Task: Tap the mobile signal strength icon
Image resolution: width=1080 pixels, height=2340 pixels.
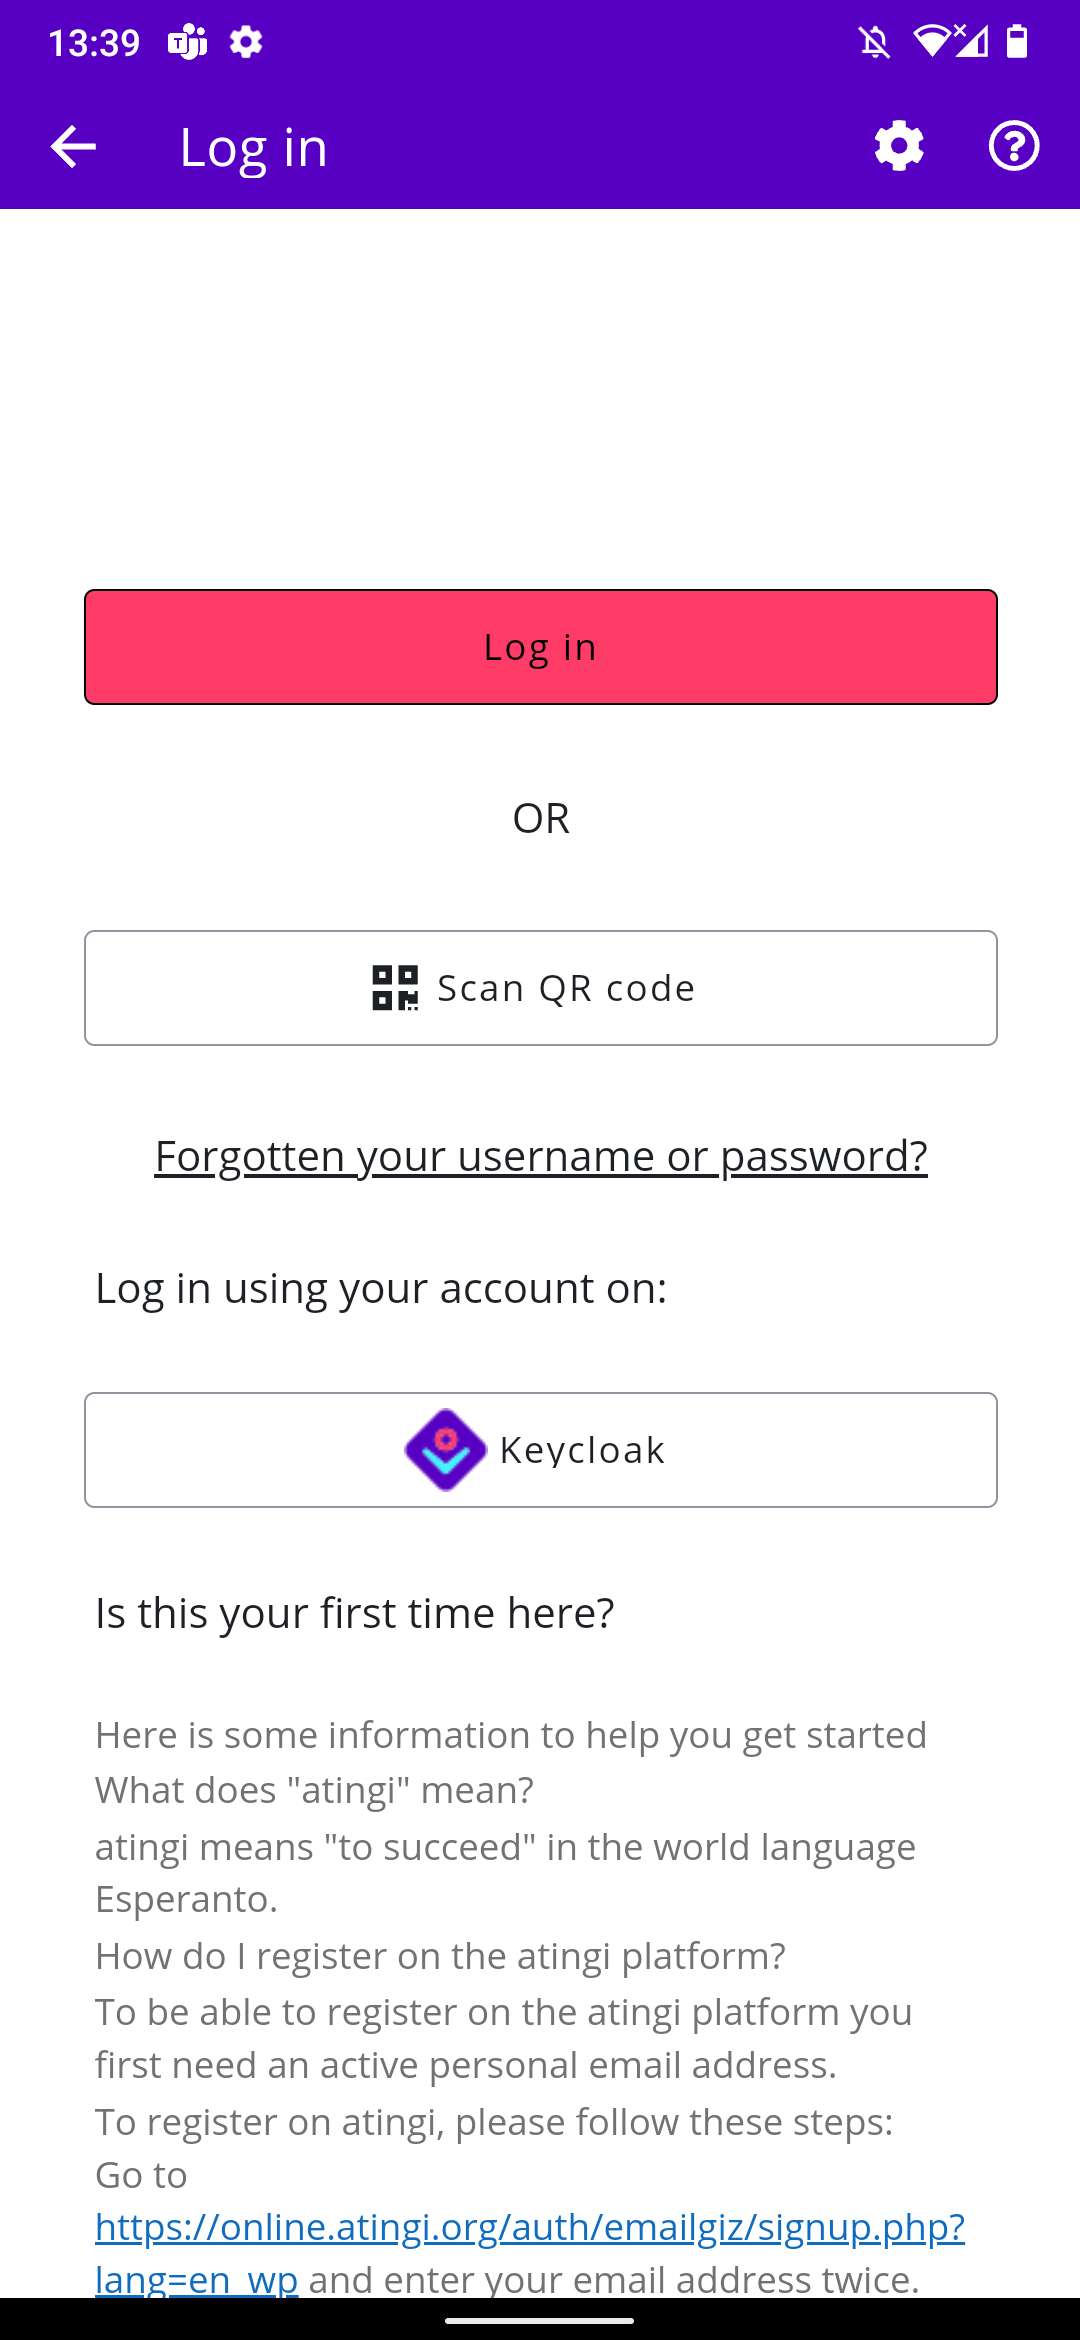Action: (x=971, y=42)
